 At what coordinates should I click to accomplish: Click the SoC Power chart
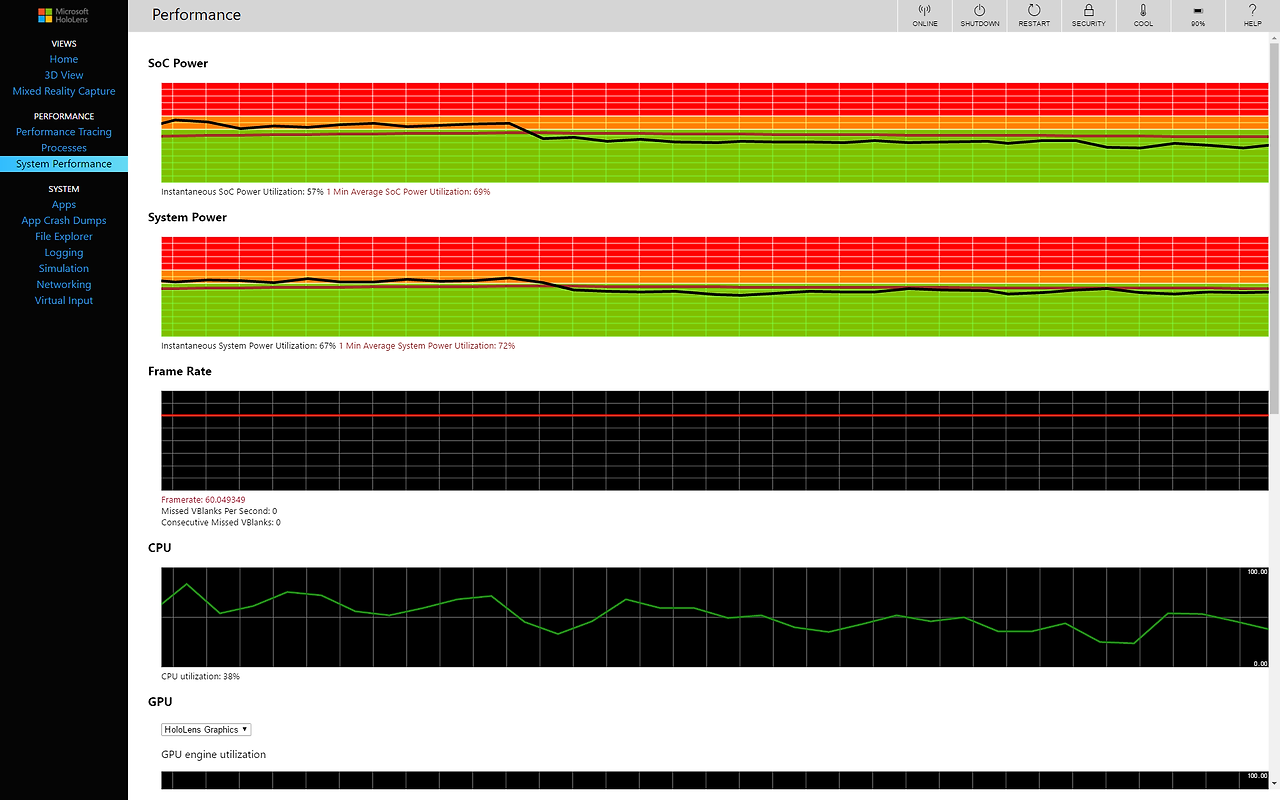[715, 133]
